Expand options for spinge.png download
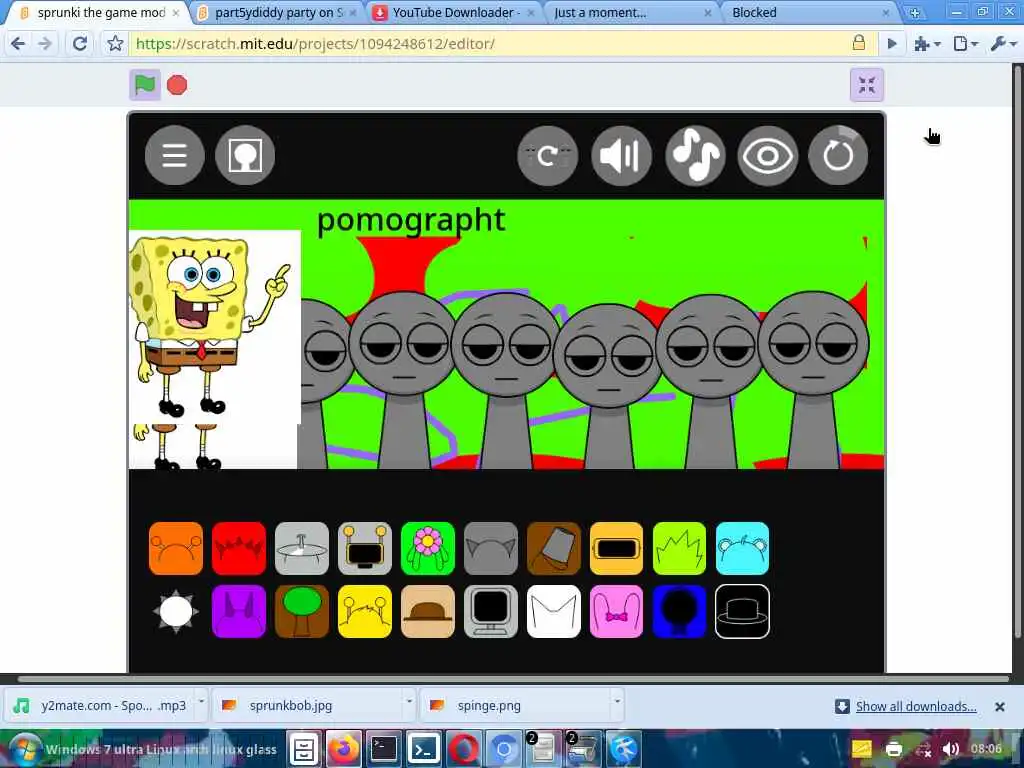Viewport: 1024px width, 768px height. click(x=616, y=702)
